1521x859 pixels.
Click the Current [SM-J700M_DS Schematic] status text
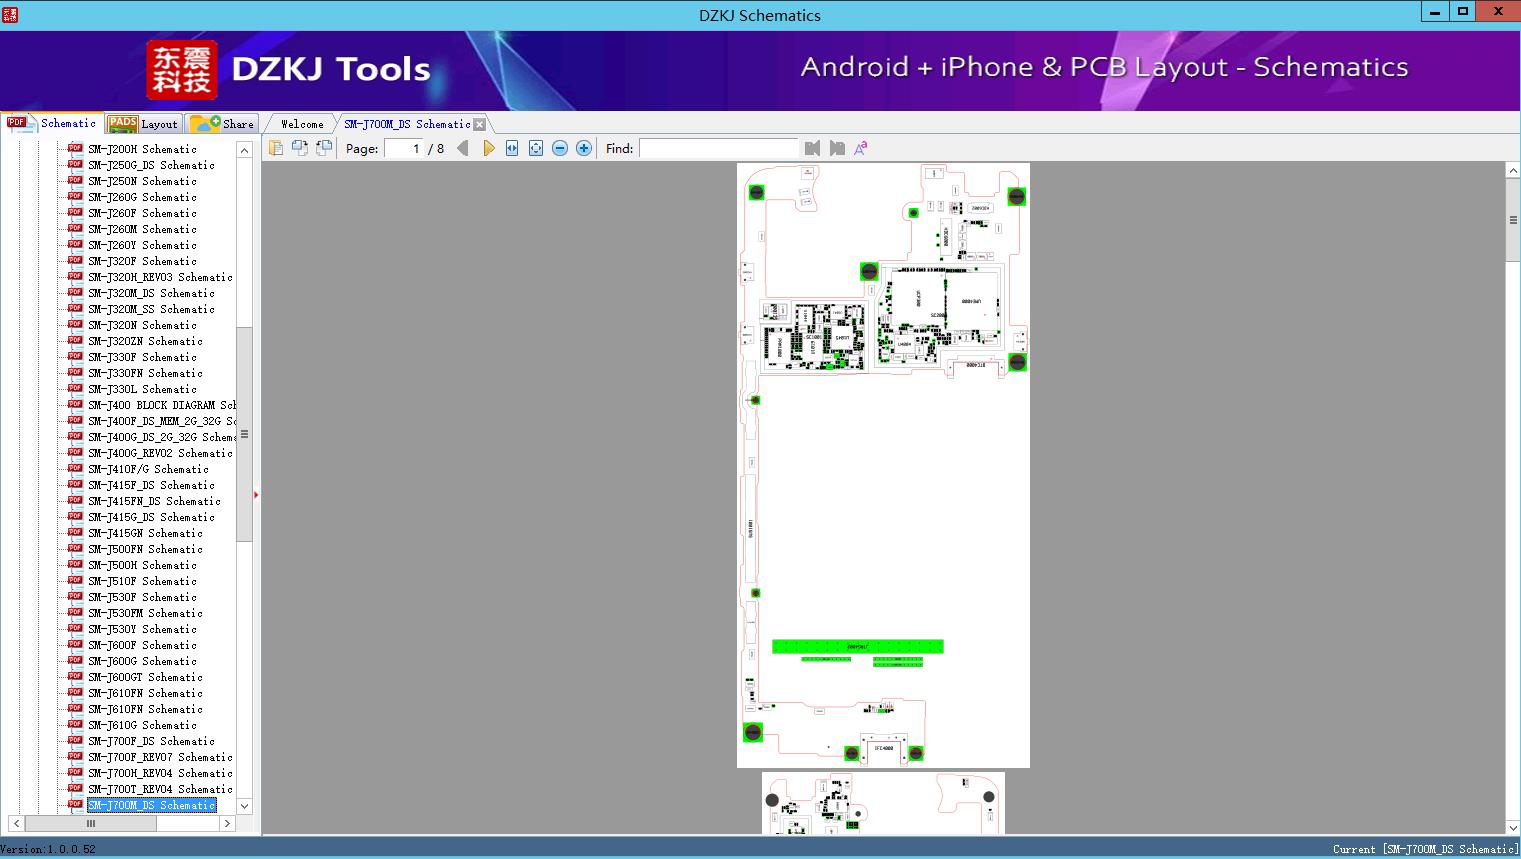coord(1425,849)
